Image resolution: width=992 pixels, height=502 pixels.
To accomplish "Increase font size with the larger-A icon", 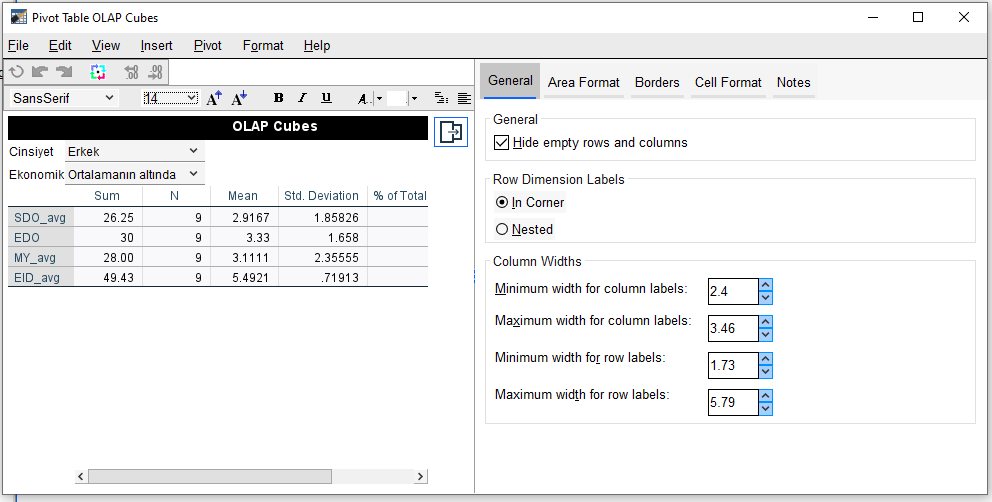I will [x=214, y=98].
